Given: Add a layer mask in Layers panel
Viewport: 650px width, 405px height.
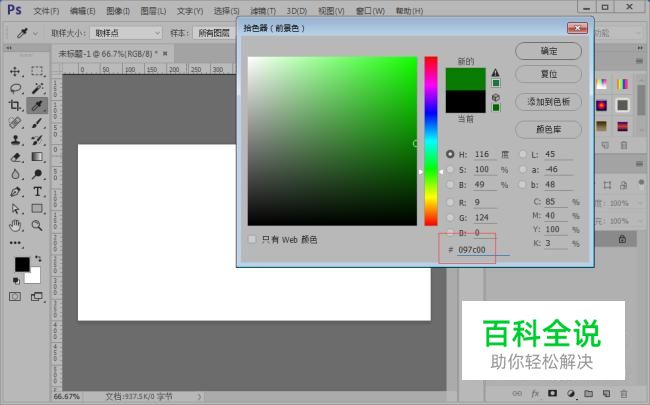Looking at the screenshot, I should point(552,393).
